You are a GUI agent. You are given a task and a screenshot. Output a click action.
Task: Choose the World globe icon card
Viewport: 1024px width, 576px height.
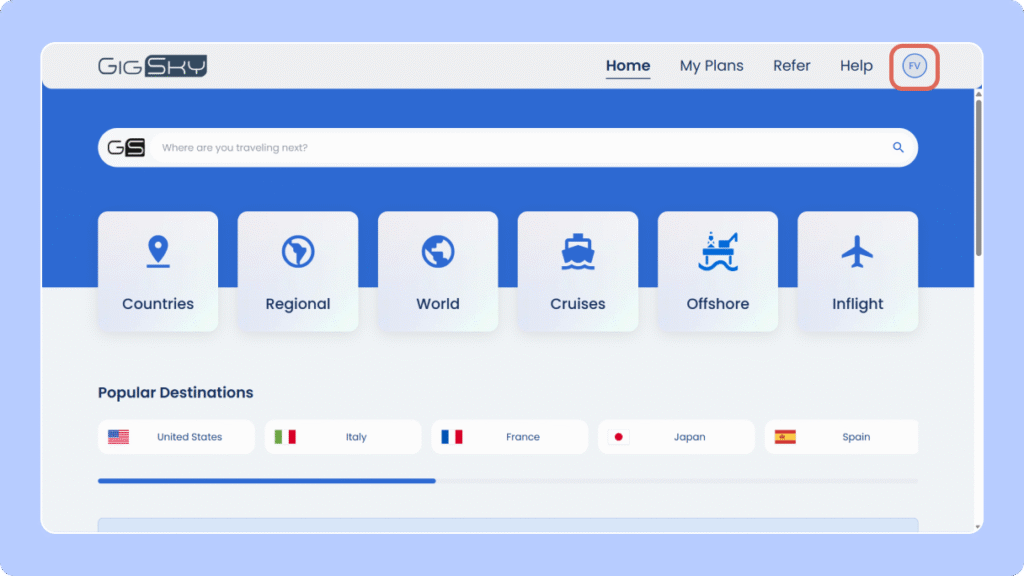coord(437,253)
